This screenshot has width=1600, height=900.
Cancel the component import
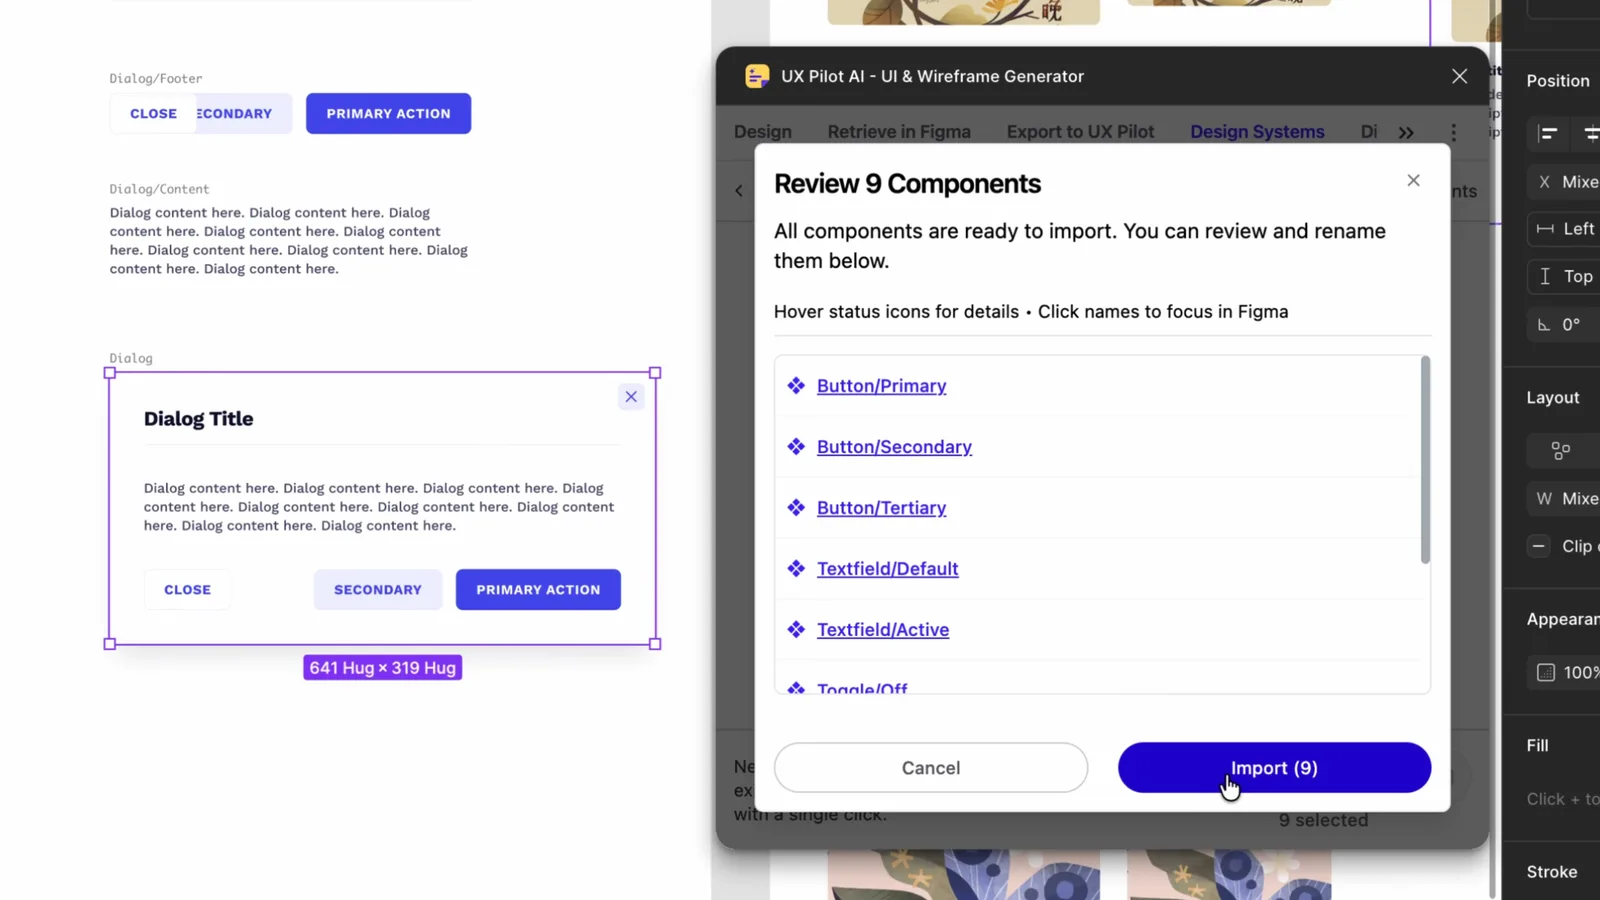pos(930,767)
